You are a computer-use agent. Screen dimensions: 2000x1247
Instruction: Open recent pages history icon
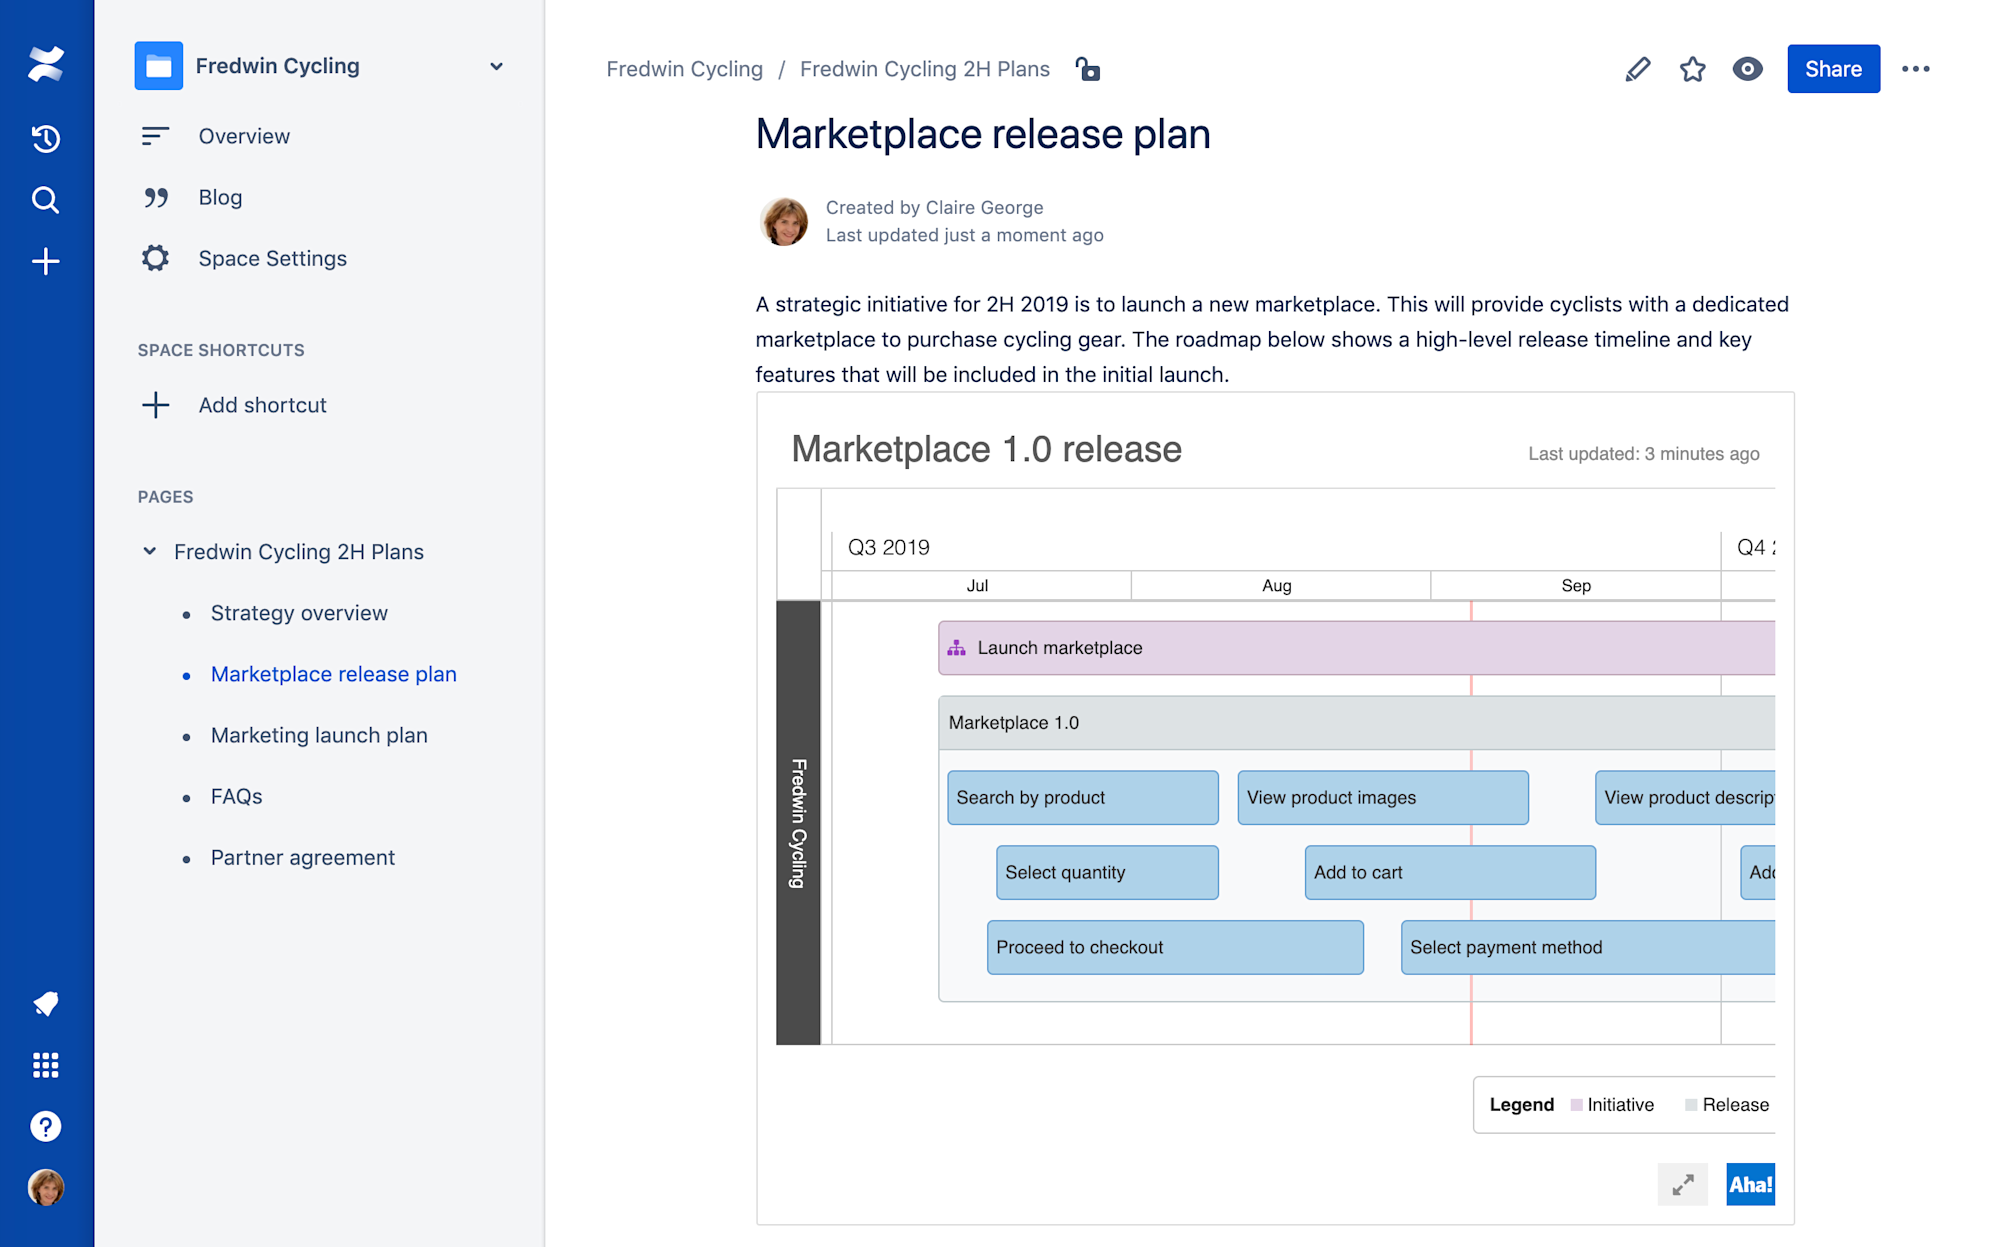click(x=46, y=138)
